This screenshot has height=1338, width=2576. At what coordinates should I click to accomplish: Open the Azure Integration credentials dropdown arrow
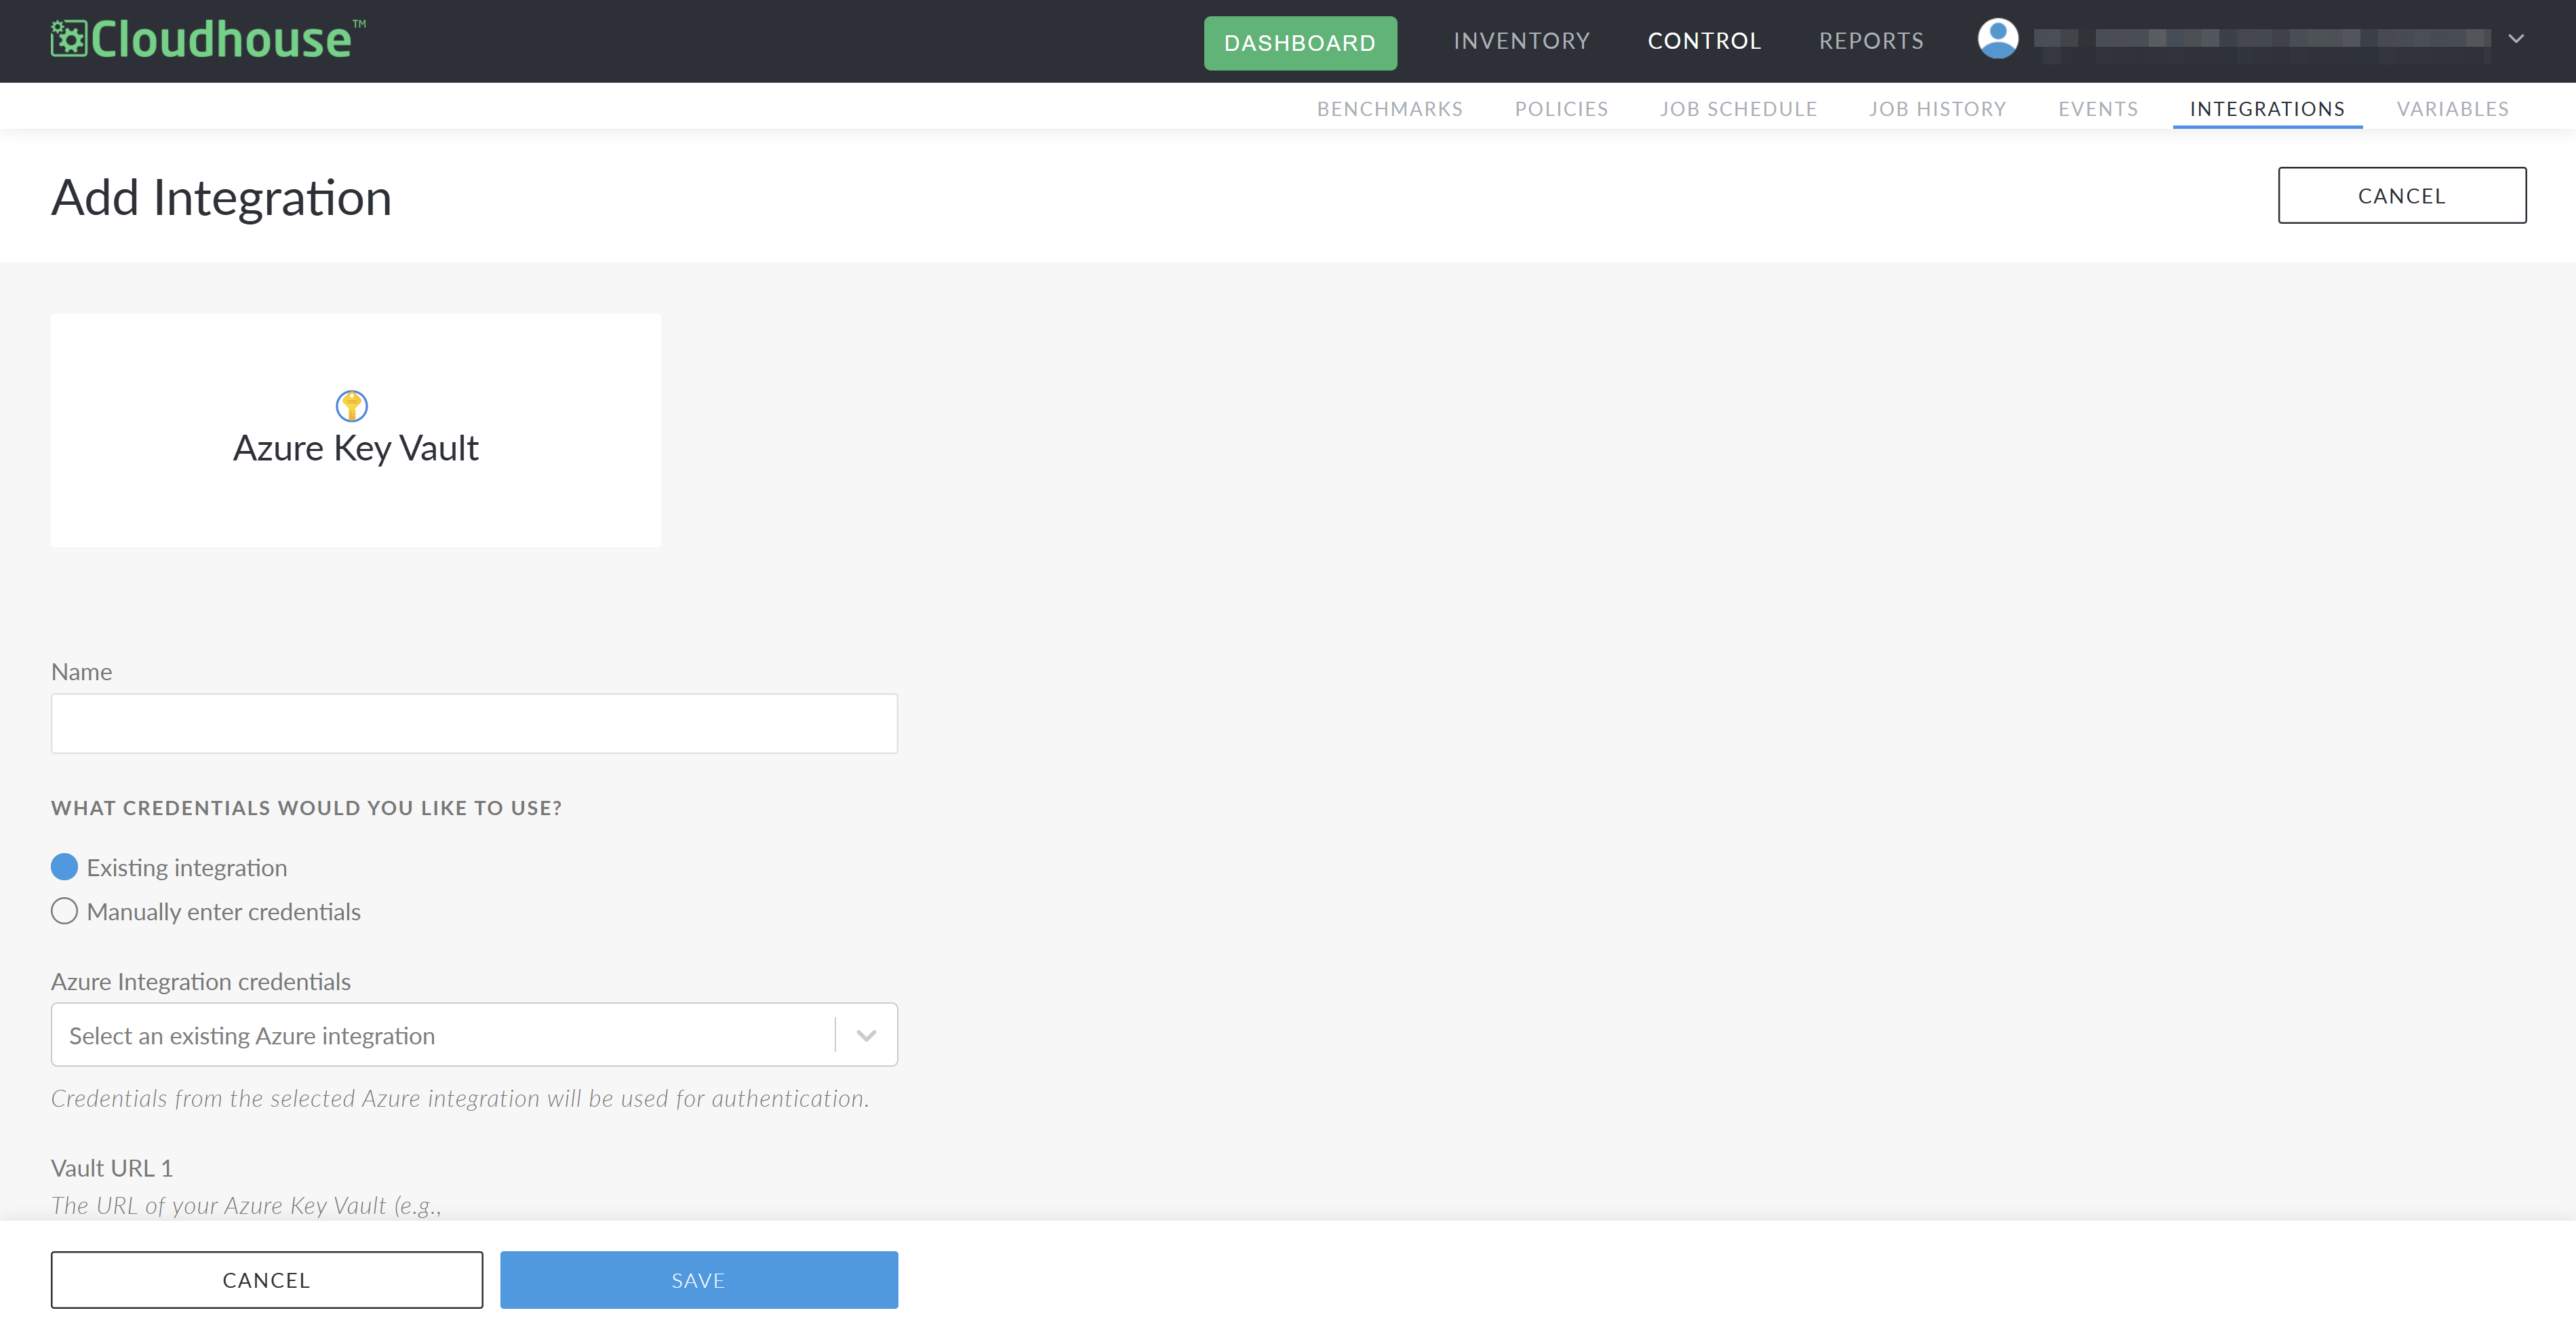[866, 1035]
